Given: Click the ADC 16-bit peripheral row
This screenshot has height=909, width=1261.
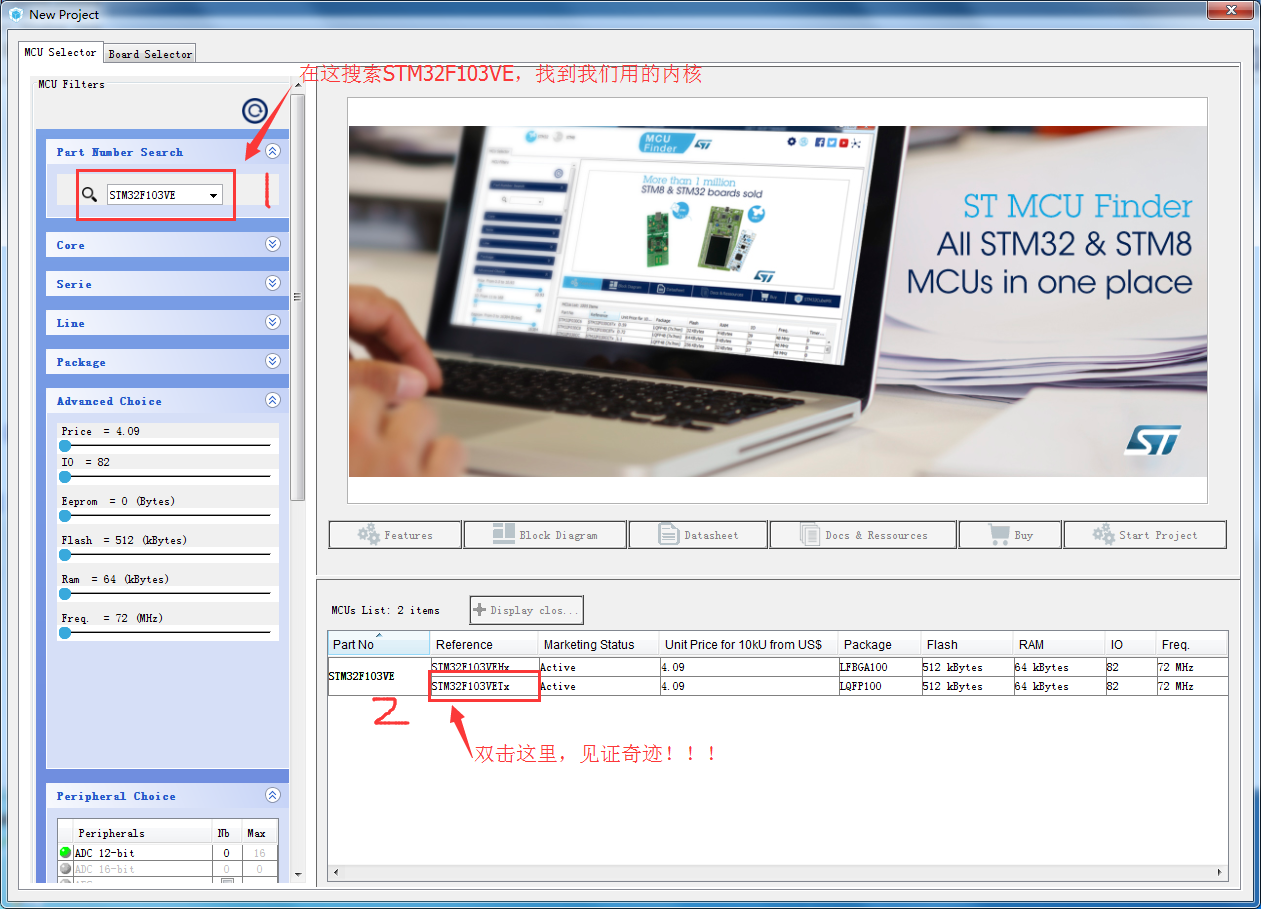Looking at the screenshot, I should 168,869.
